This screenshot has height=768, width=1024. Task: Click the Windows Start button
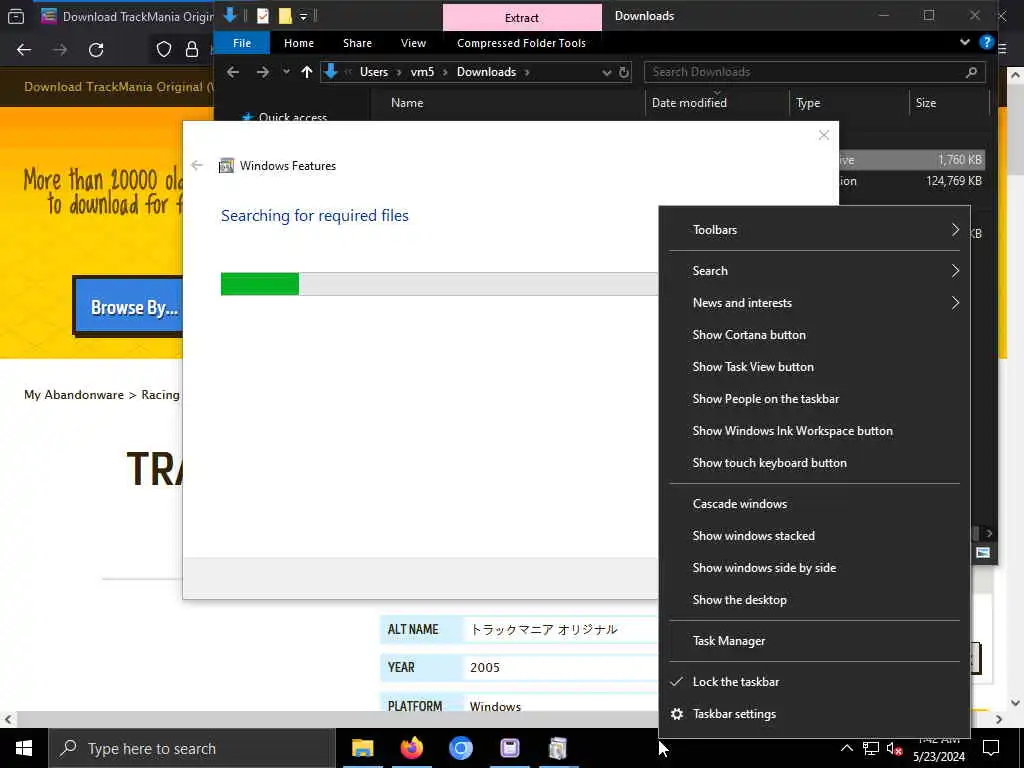point(24,748)
